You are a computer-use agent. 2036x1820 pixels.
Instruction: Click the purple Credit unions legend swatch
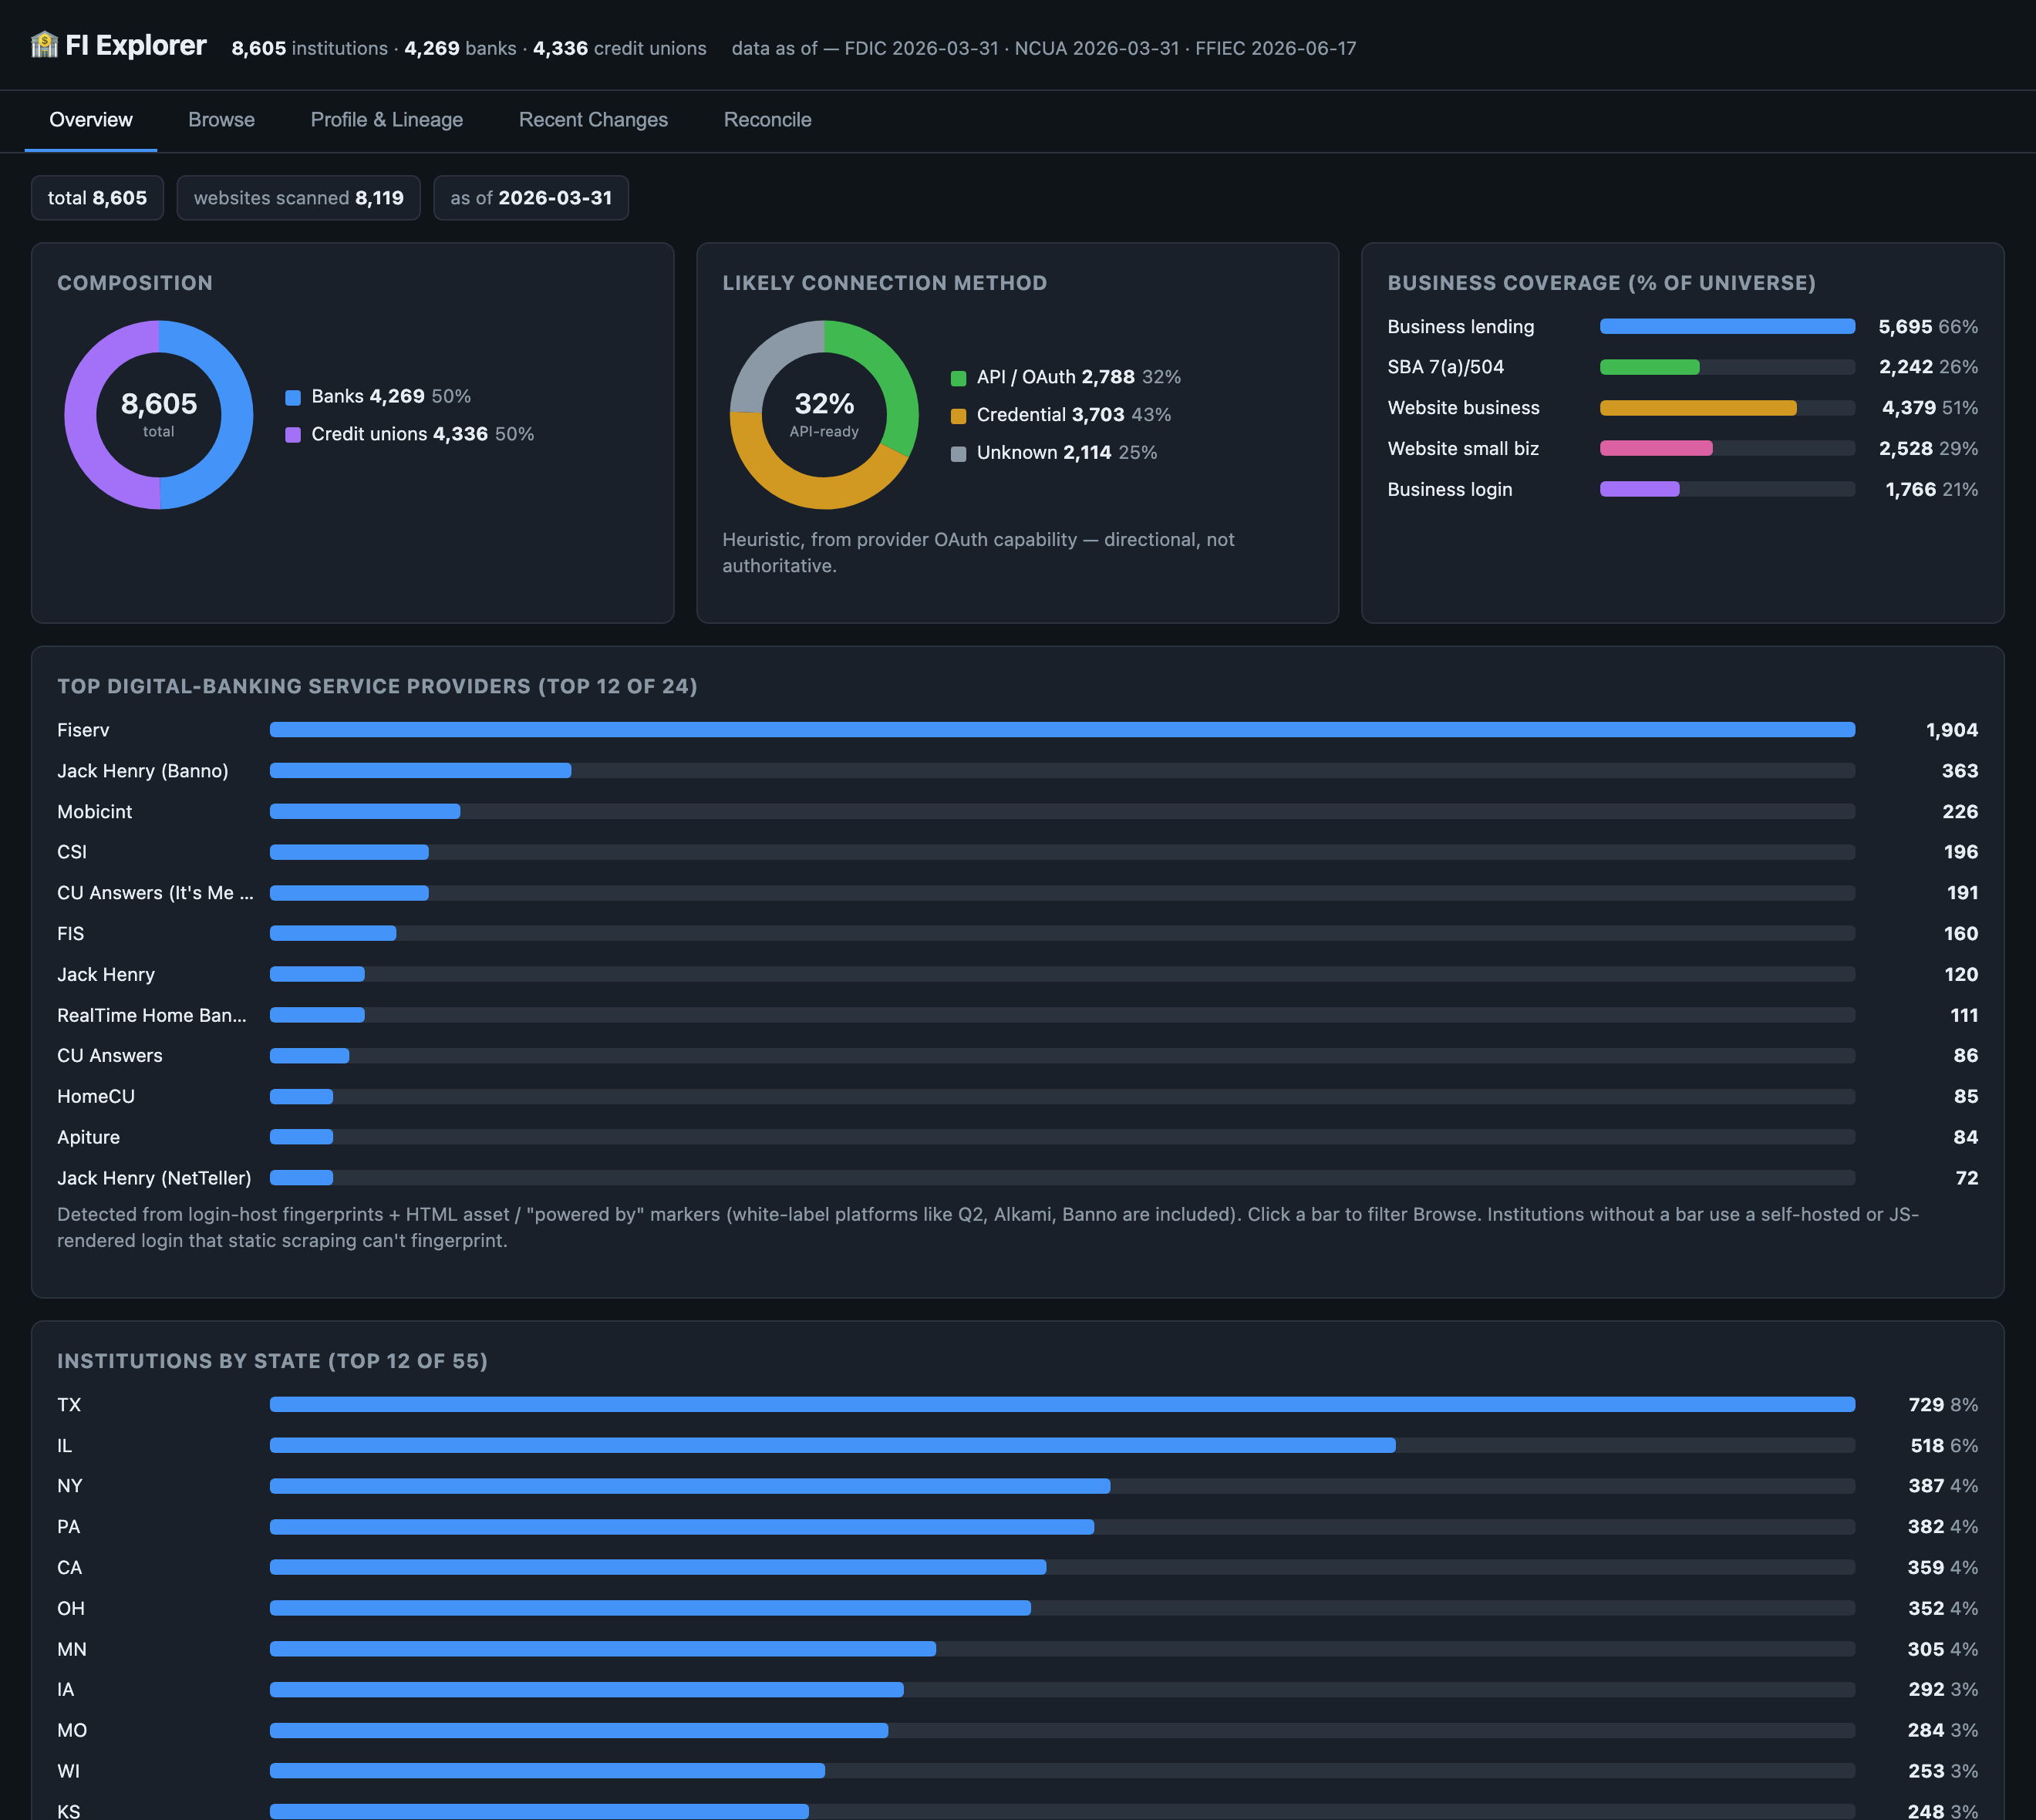(x=293, y=435)
